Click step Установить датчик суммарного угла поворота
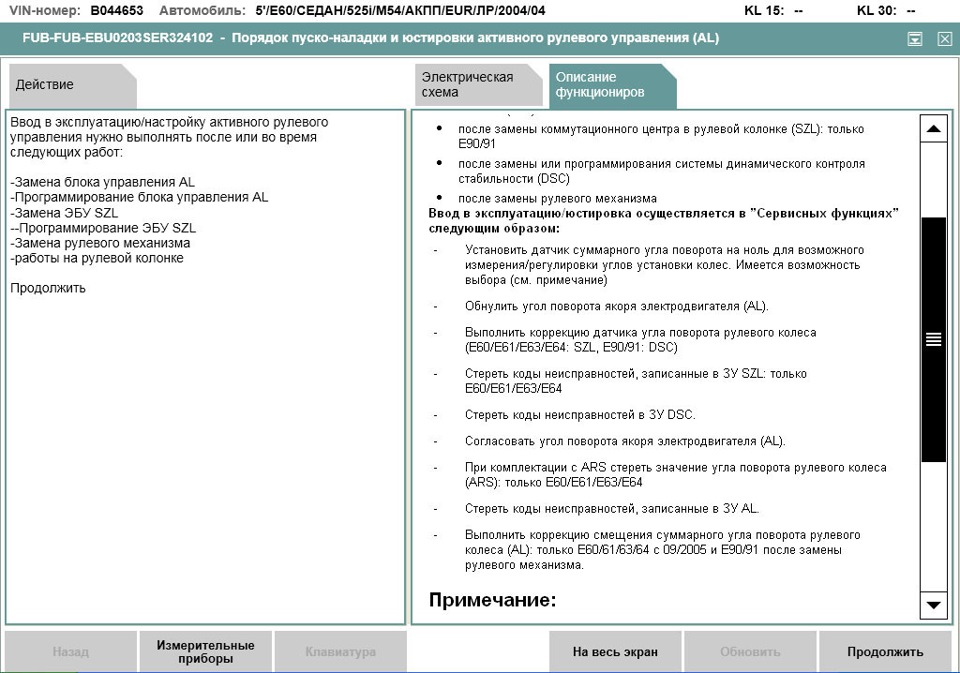 (664, 265)
